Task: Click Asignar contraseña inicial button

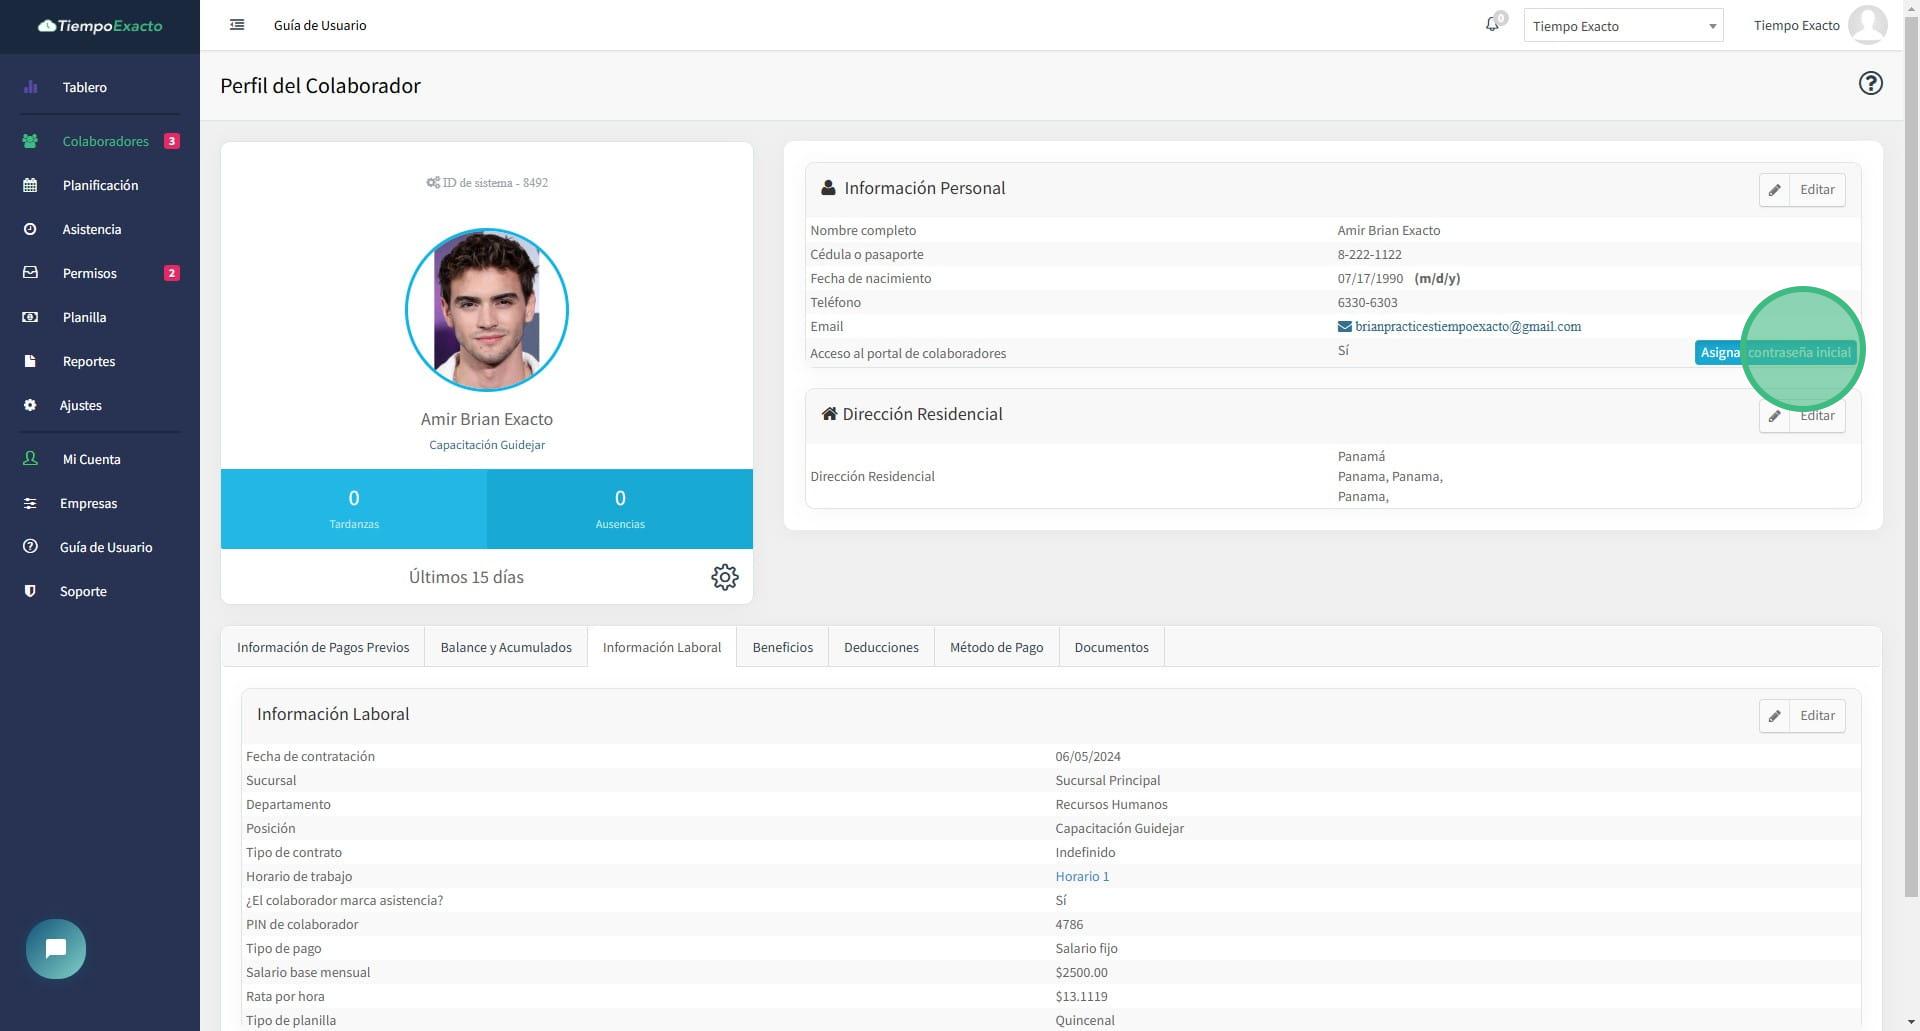Action: 1774,352
